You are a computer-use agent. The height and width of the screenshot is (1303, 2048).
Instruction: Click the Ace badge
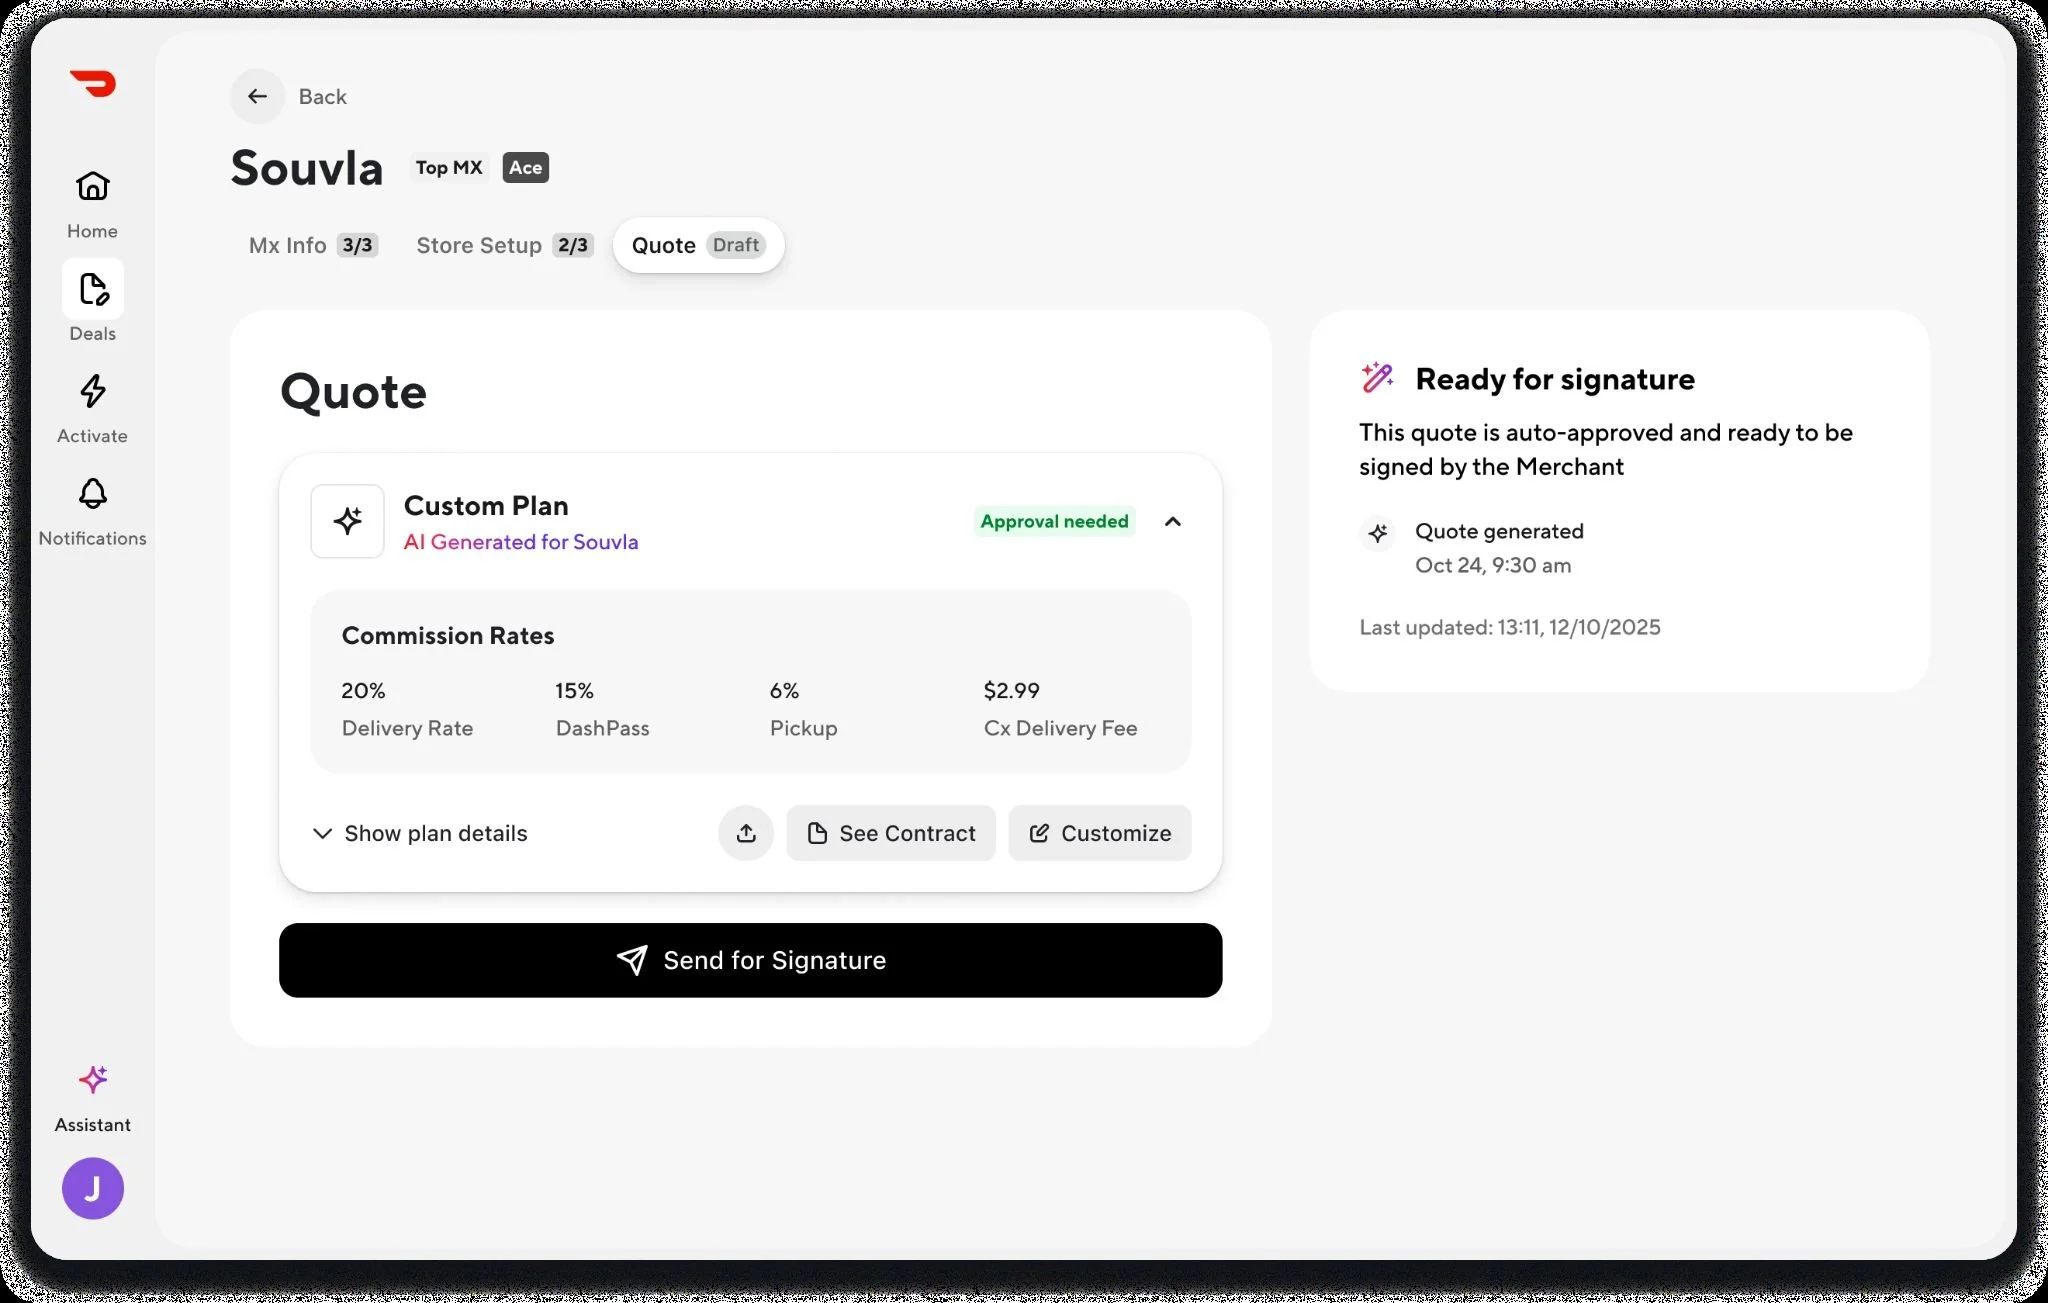525,168
